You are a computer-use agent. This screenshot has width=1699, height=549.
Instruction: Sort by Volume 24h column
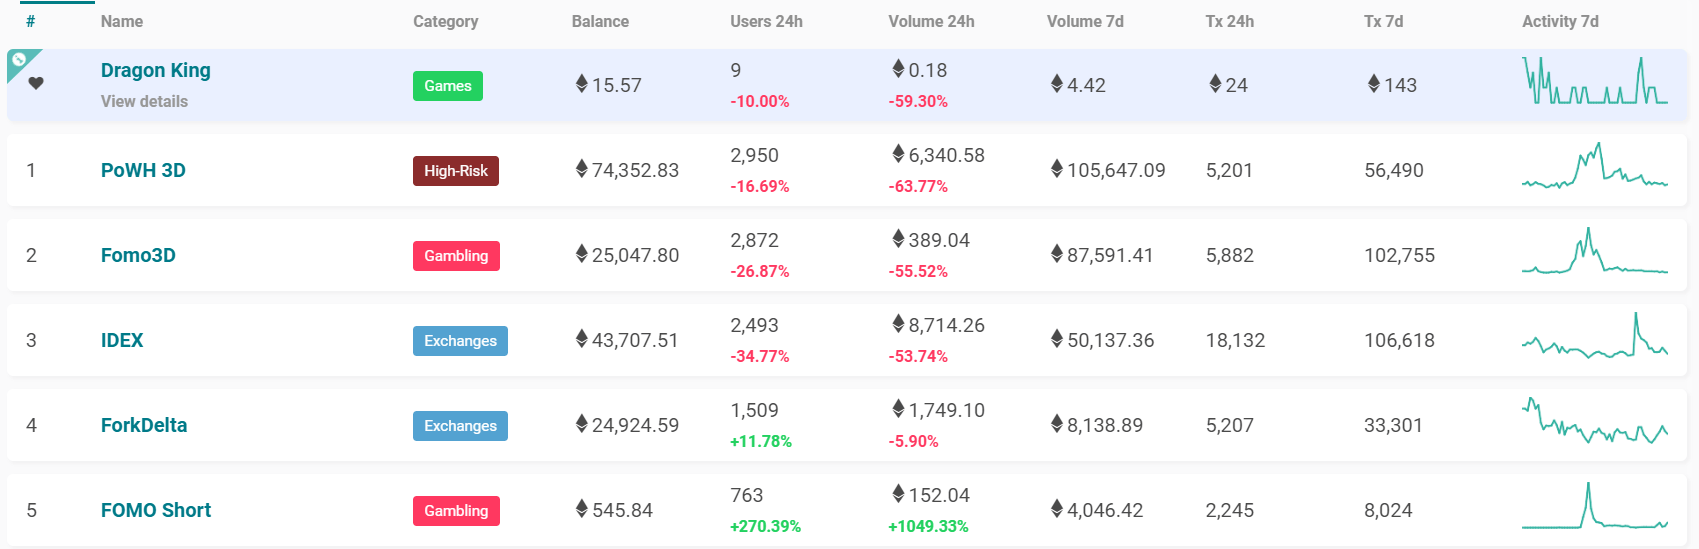(931, 21)
